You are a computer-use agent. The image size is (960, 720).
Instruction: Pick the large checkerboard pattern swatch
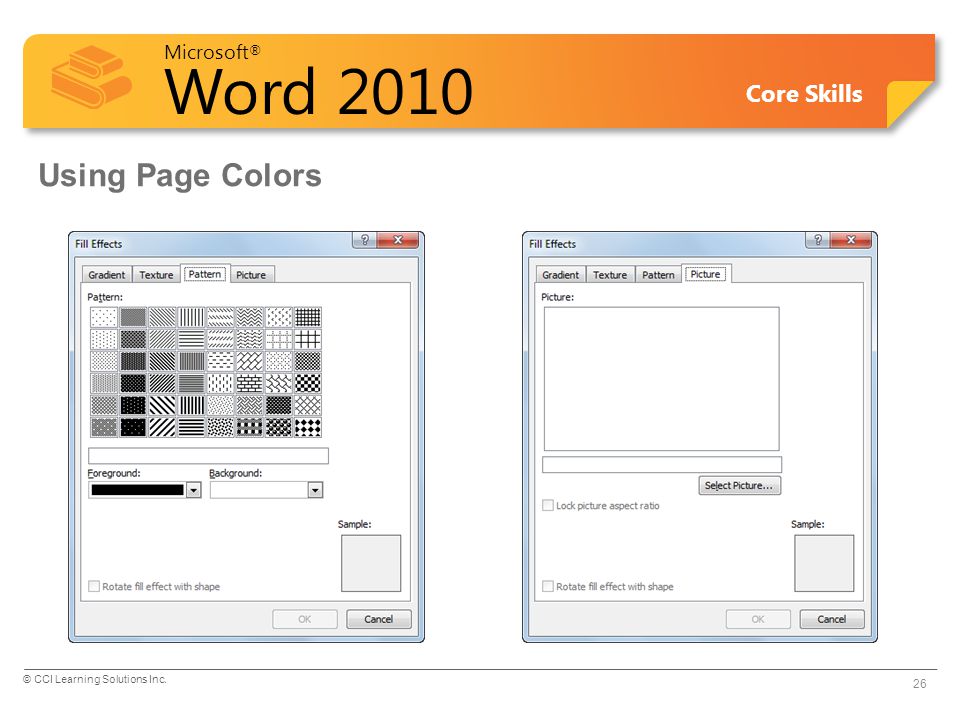pos(308,383)
